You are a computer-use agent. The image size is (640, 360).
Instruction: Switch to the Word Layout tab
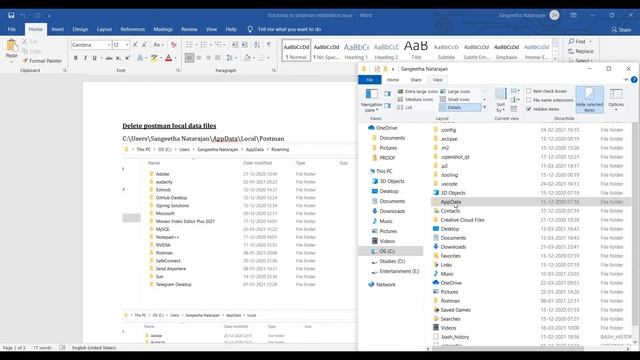click(x=104, y=29)
